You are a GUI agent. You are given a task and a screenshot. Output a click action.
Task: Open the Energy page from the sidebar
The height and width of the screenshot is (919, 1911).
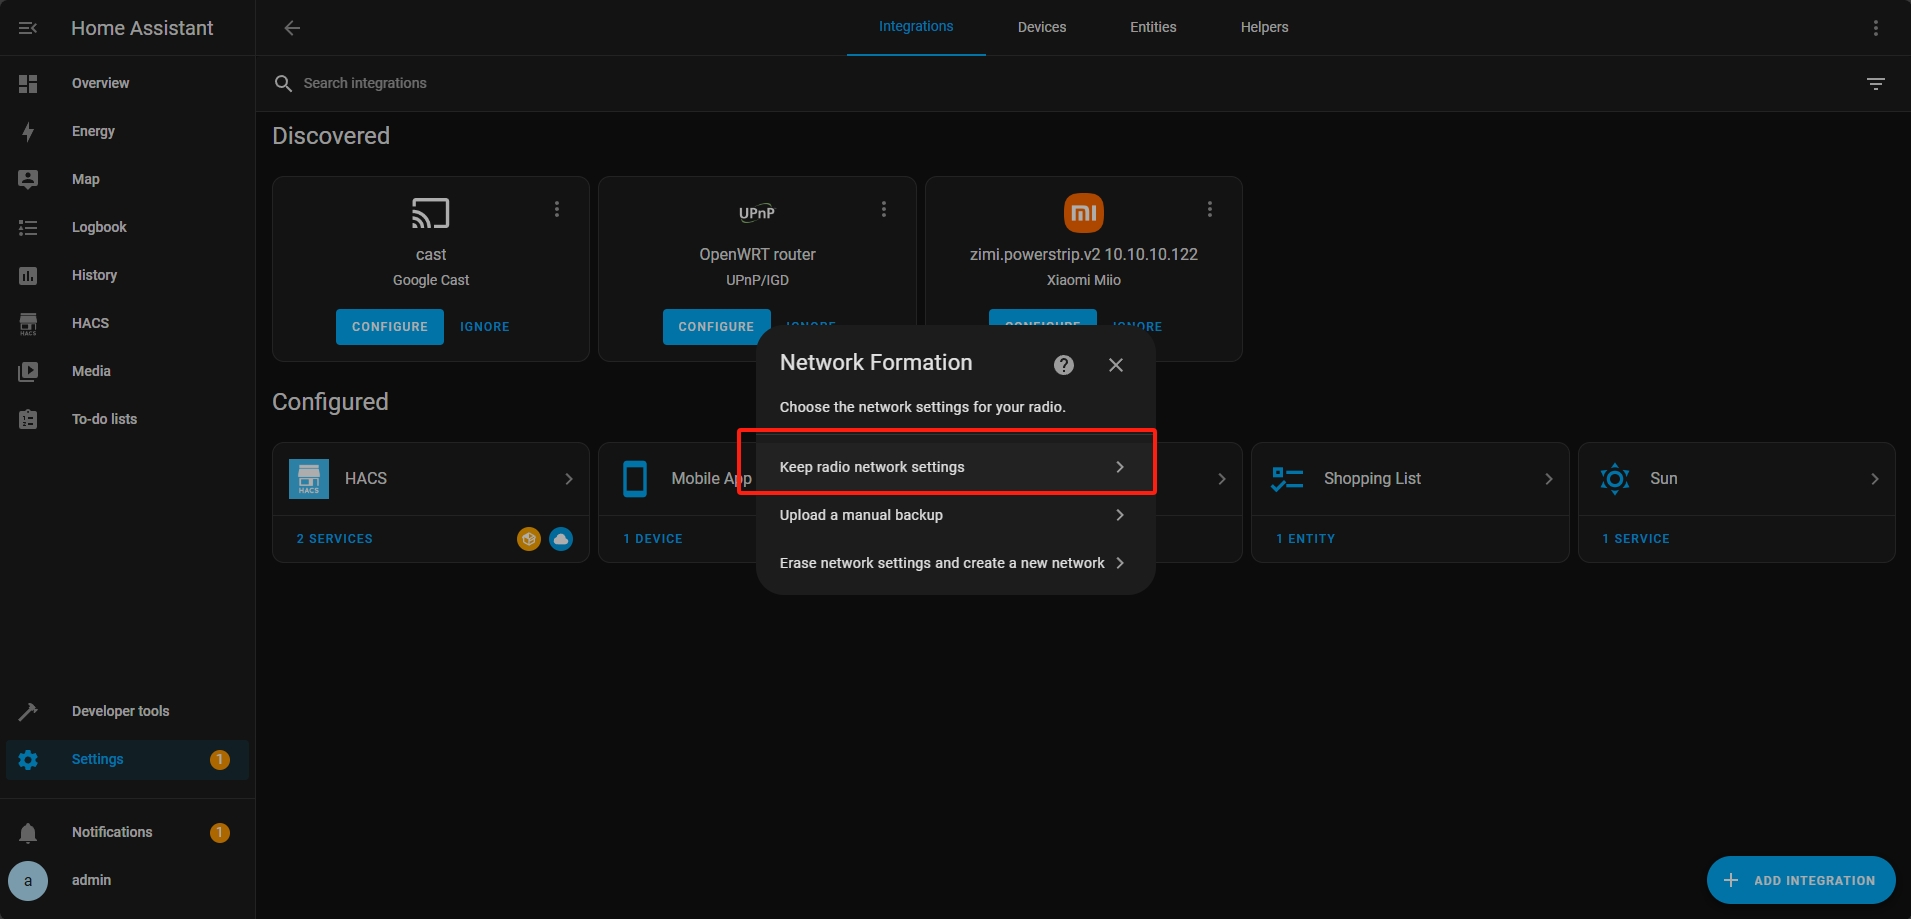(93, 131)
